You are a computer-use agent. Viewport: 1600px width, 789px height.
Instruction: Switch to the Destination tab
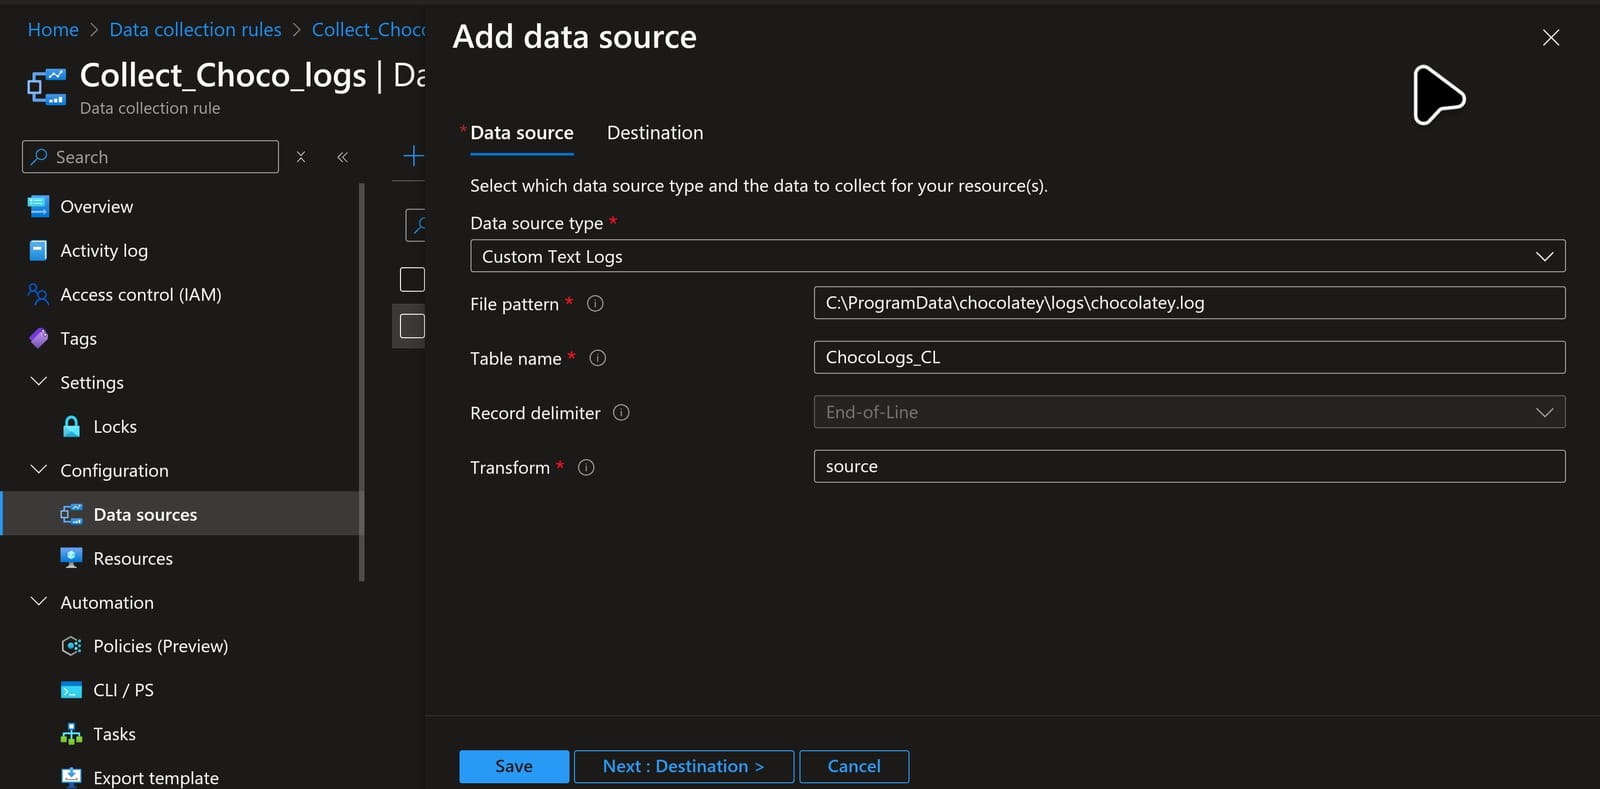pos(655,133)
